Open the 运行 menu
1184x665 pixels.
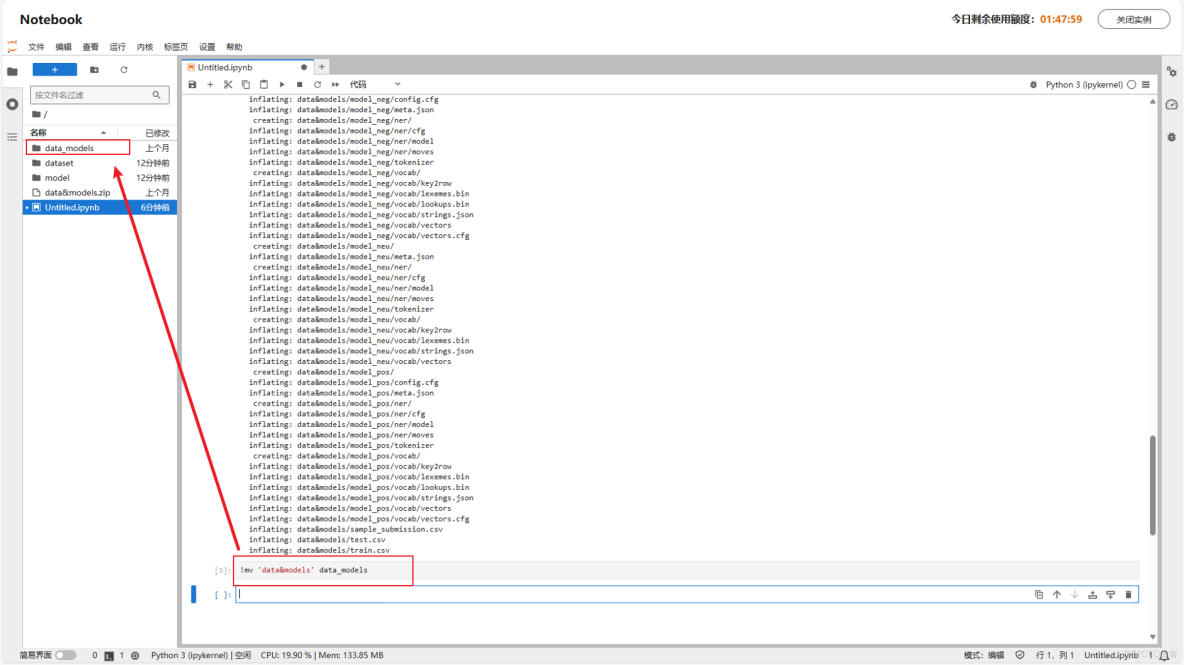pos(118,47)
